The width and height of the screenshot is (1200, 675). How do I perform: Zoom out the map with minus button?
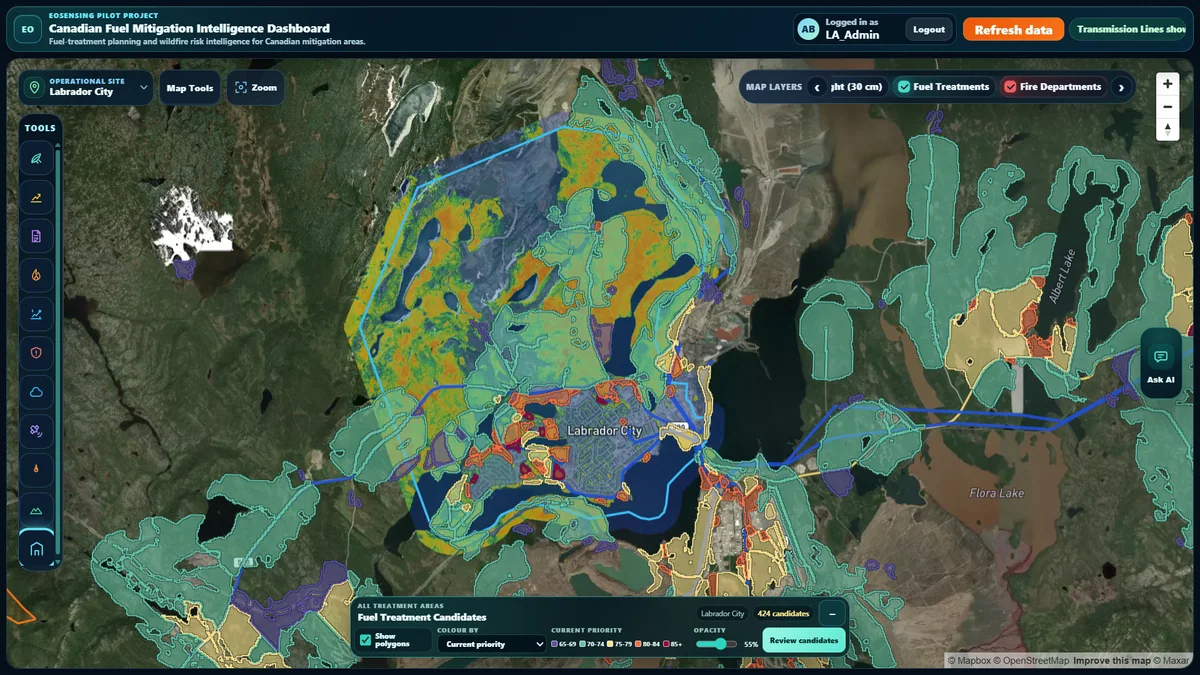[1167, 107]
